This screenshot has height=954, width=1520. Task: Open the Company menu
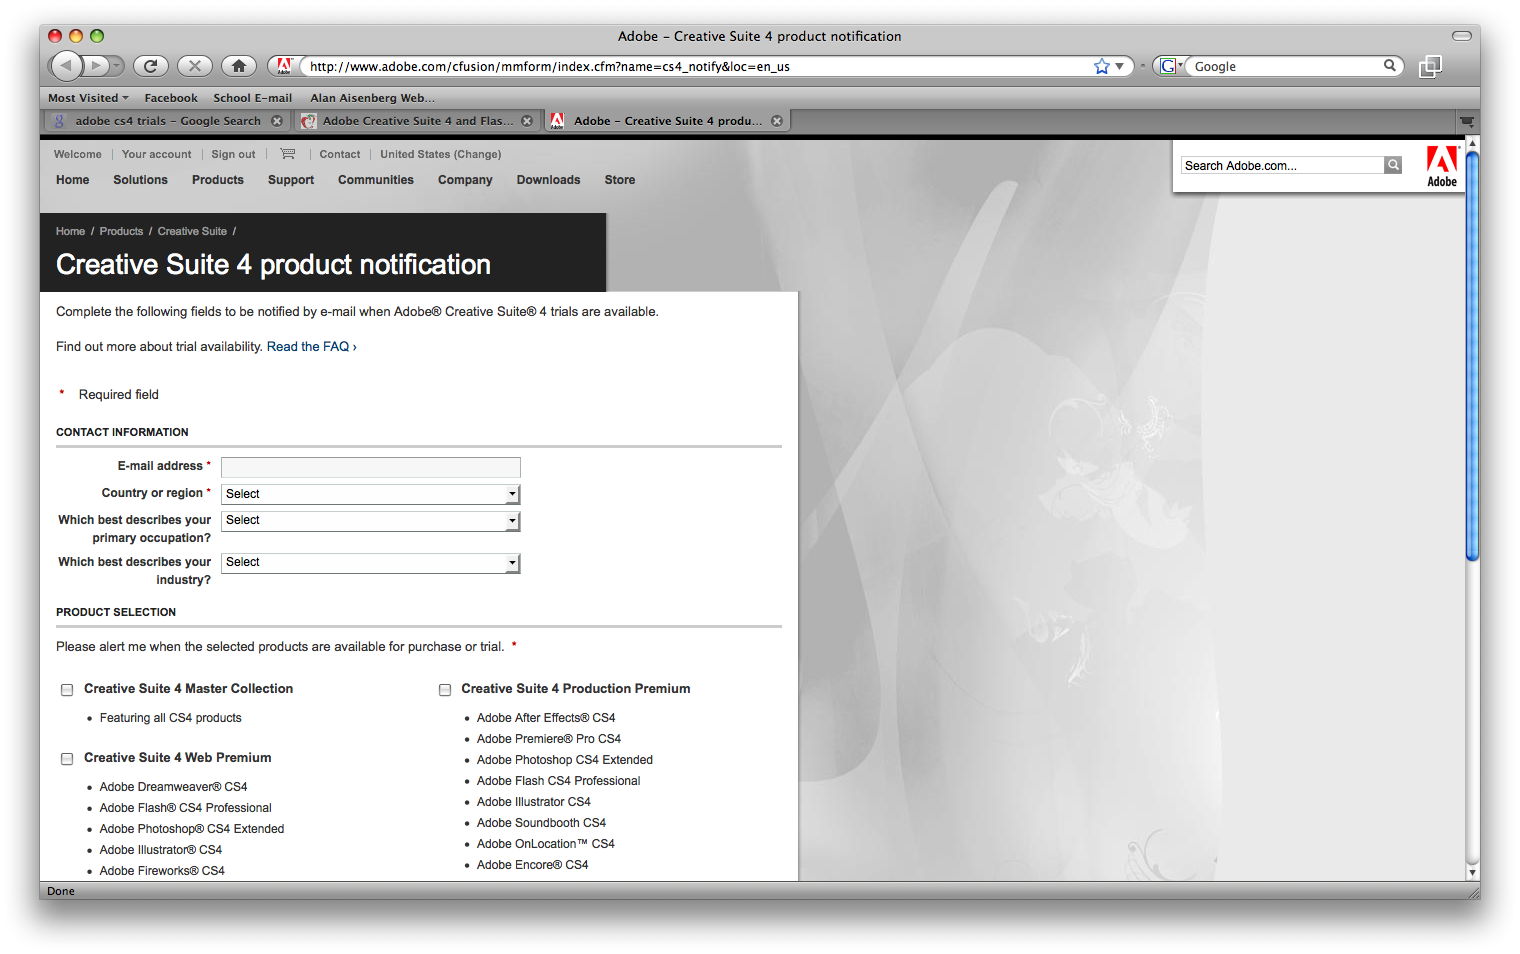tap(465, 180)
